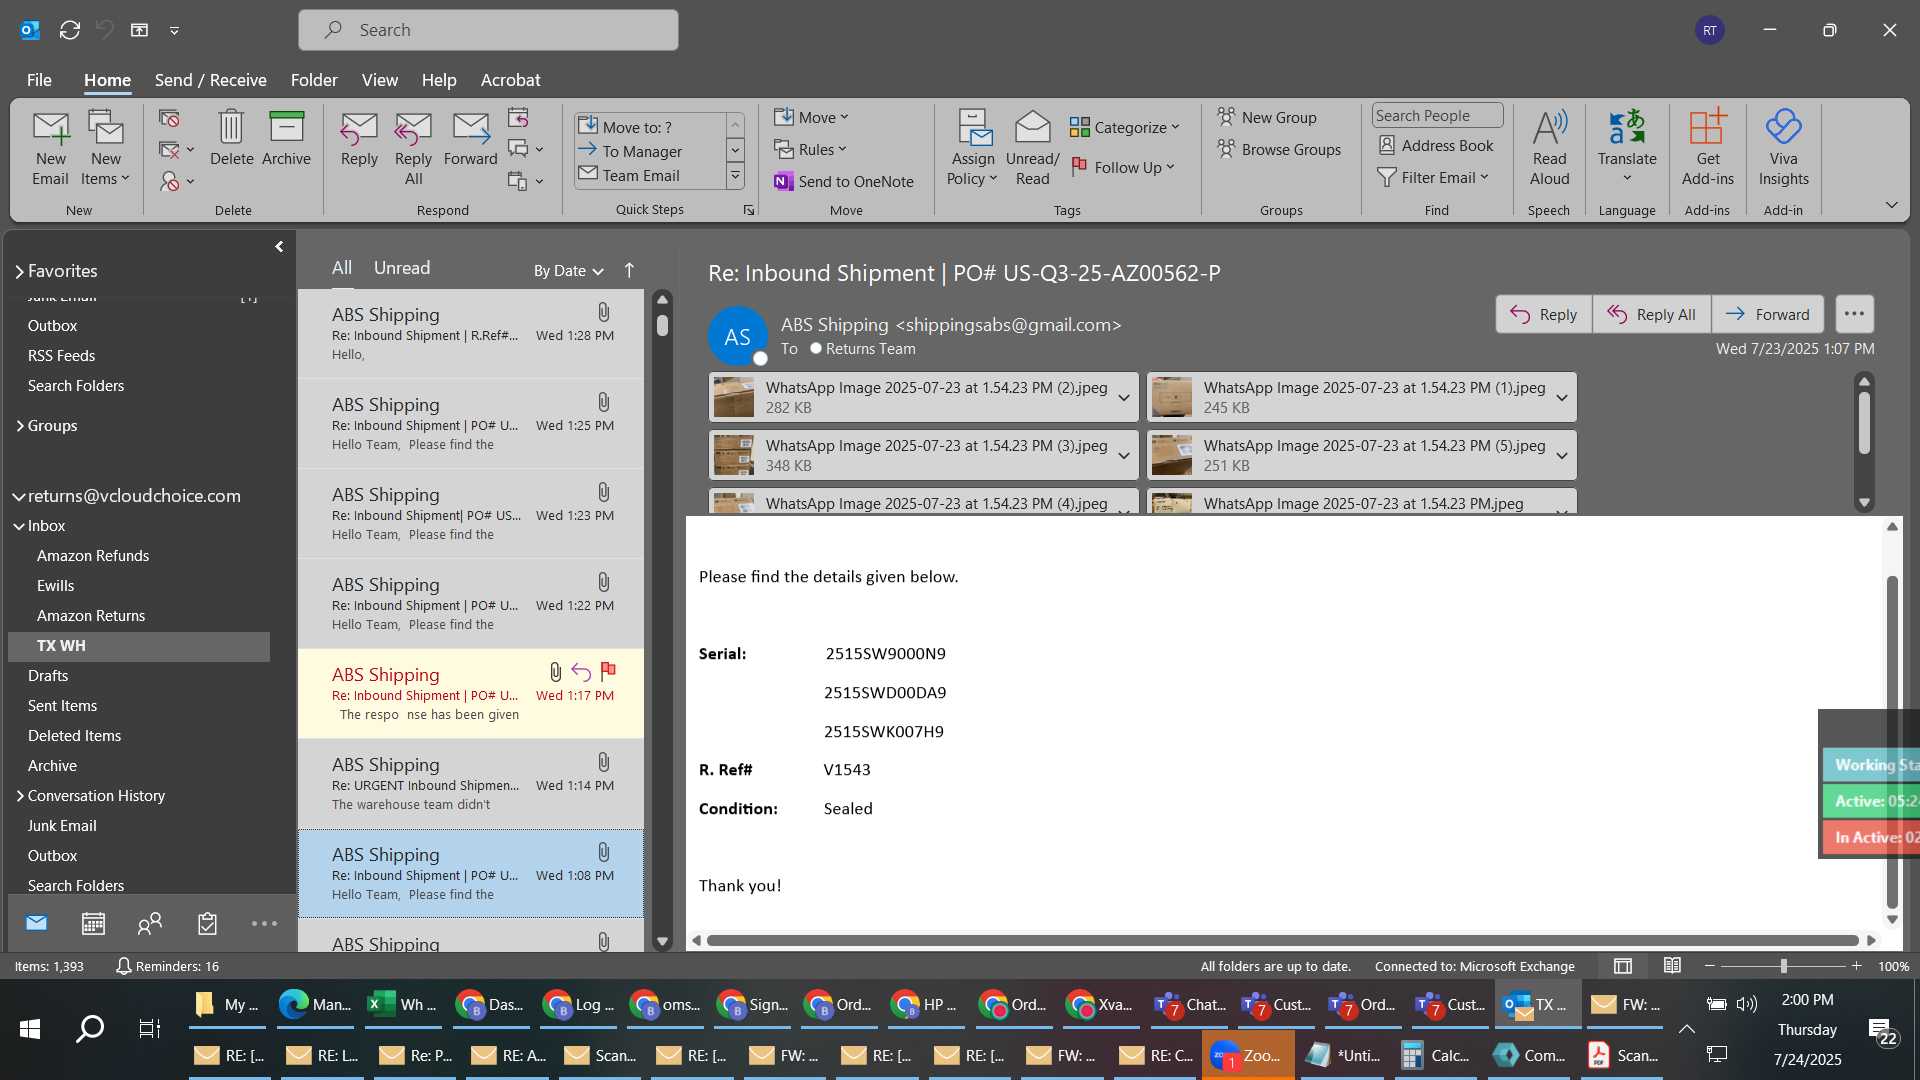Click Reply button in reading pane
1920x1080 pixels.
pos(1543,314)
